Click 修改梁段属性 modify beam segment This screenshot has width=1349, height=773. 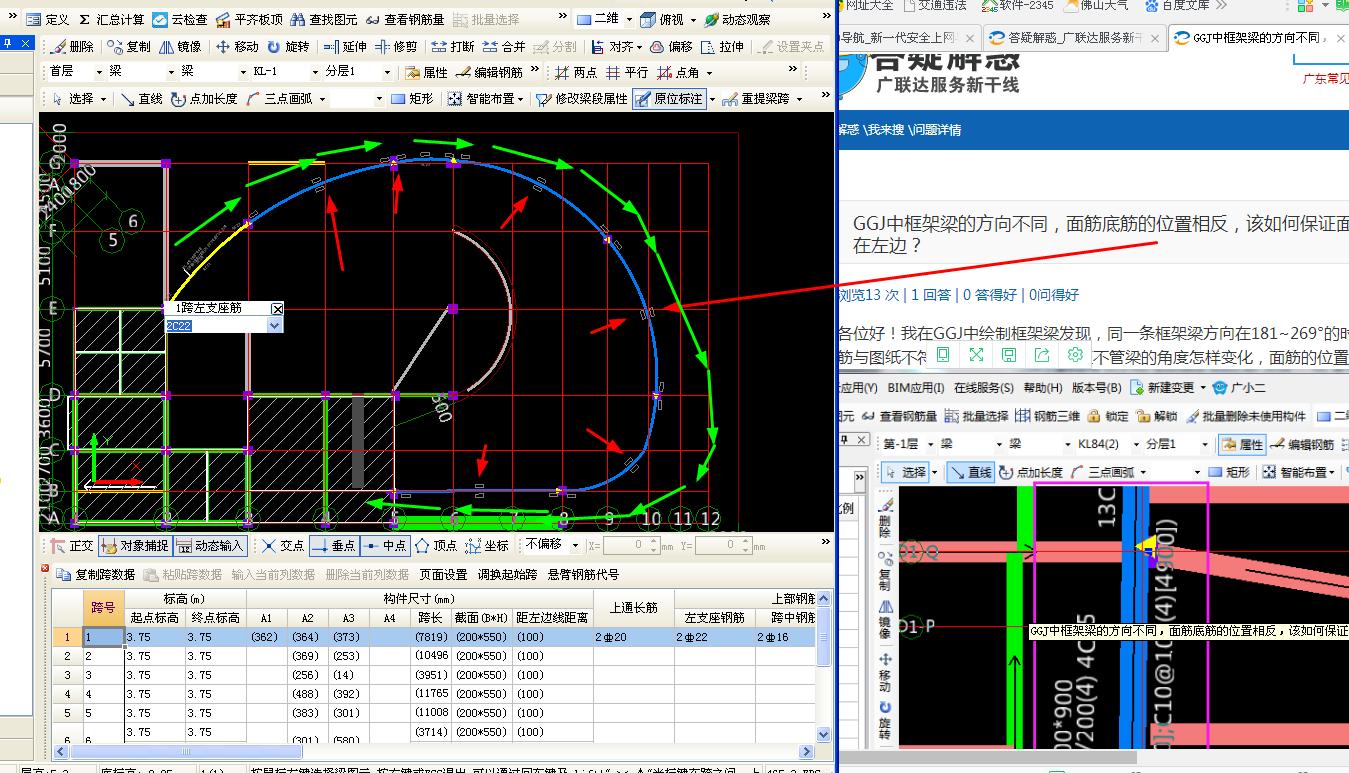tap(582, 99)
